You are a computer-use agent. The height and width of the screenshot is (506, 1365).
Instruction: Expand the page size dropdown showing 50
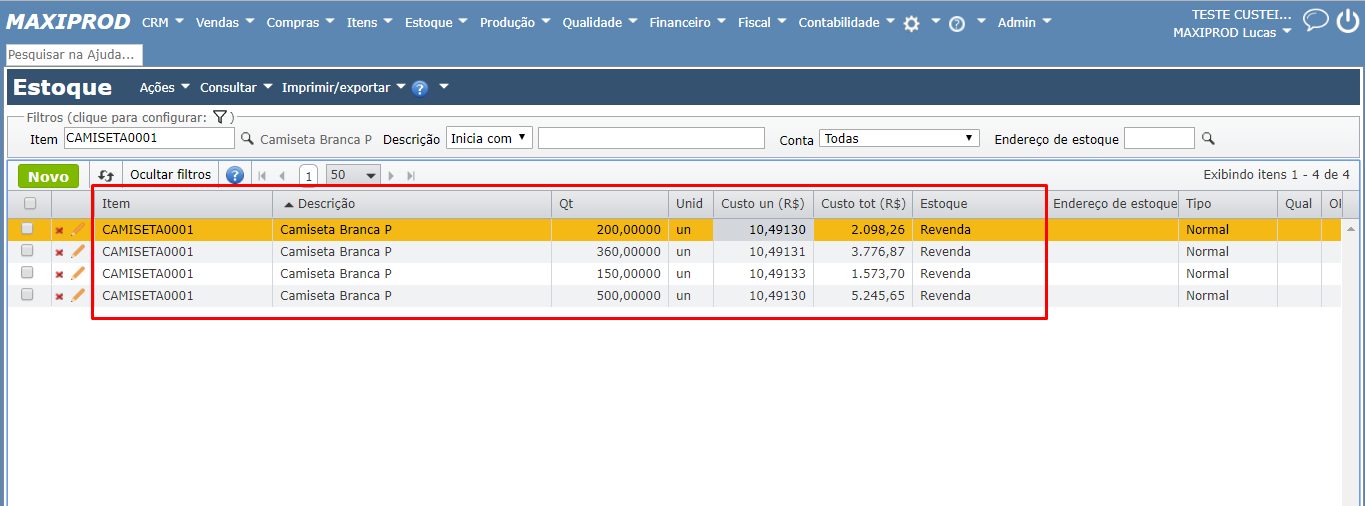click(353, 175)
